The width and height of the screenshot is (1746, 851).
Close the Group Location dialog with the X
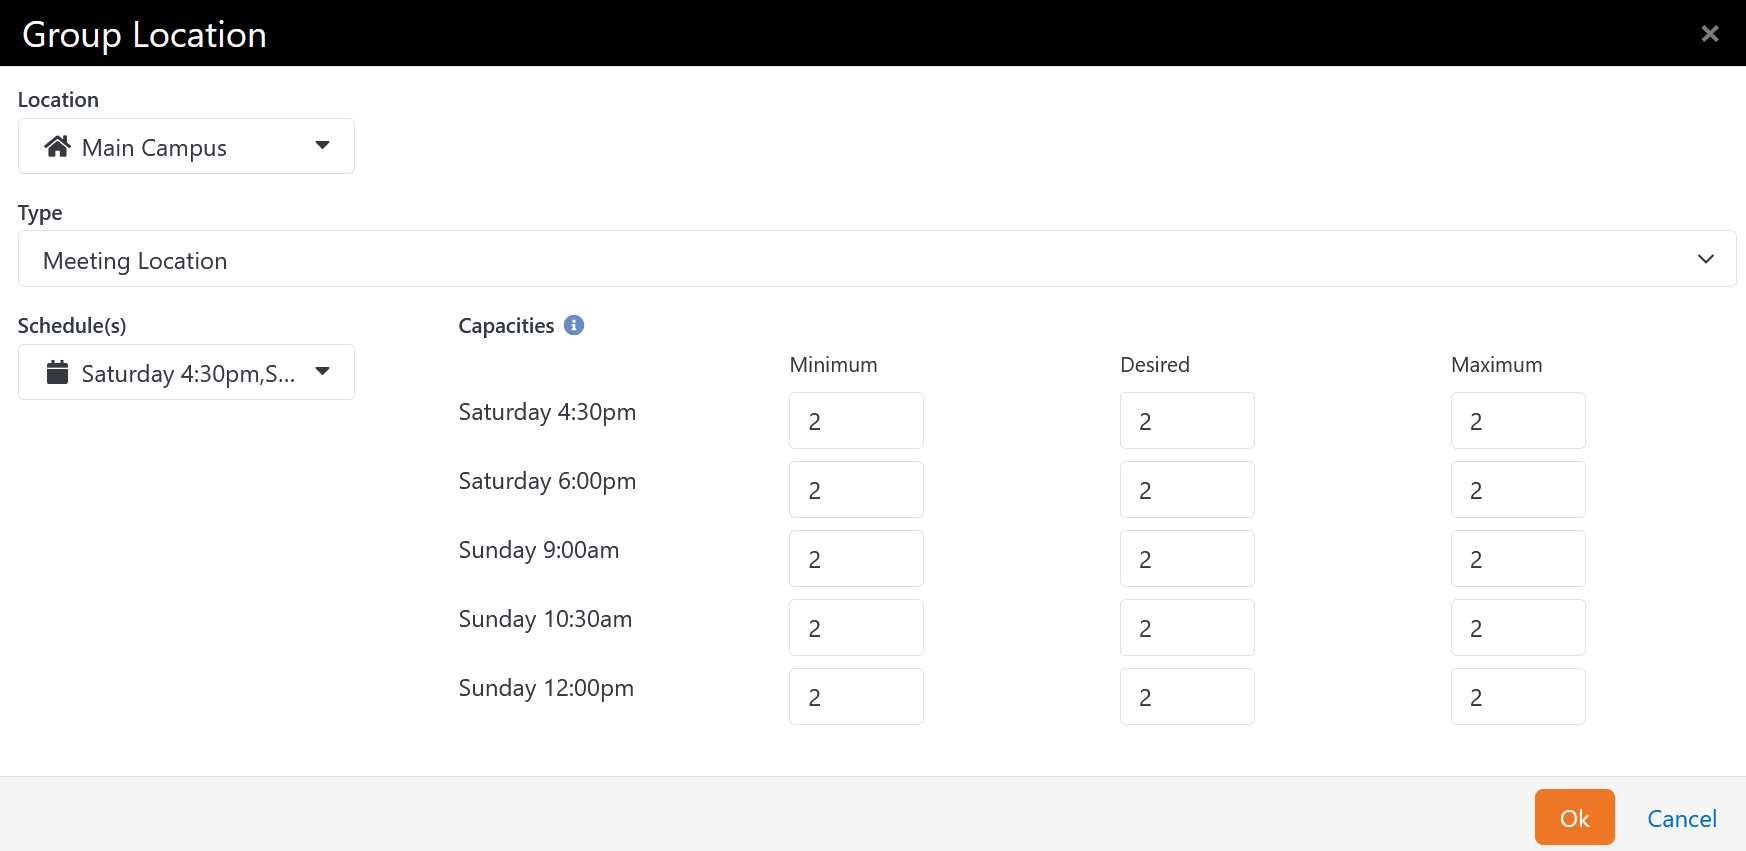click(x=1710, y=33)
